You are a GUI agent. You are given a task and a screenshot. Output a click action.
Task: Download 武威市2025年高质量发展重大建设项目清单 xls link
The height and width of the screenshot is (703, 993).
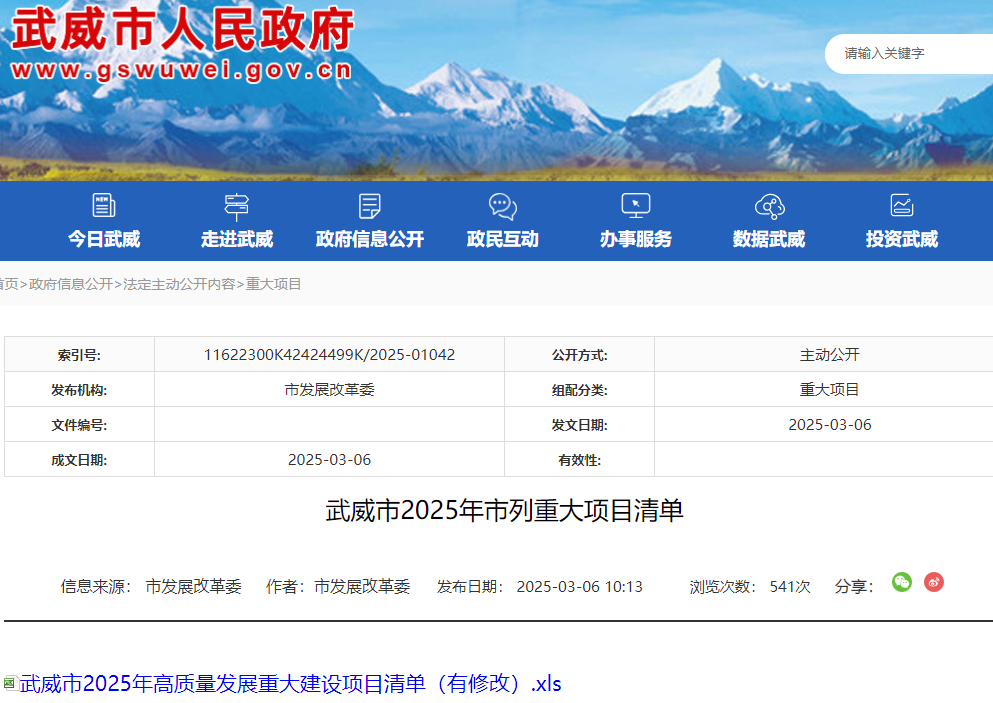[290, 684]
